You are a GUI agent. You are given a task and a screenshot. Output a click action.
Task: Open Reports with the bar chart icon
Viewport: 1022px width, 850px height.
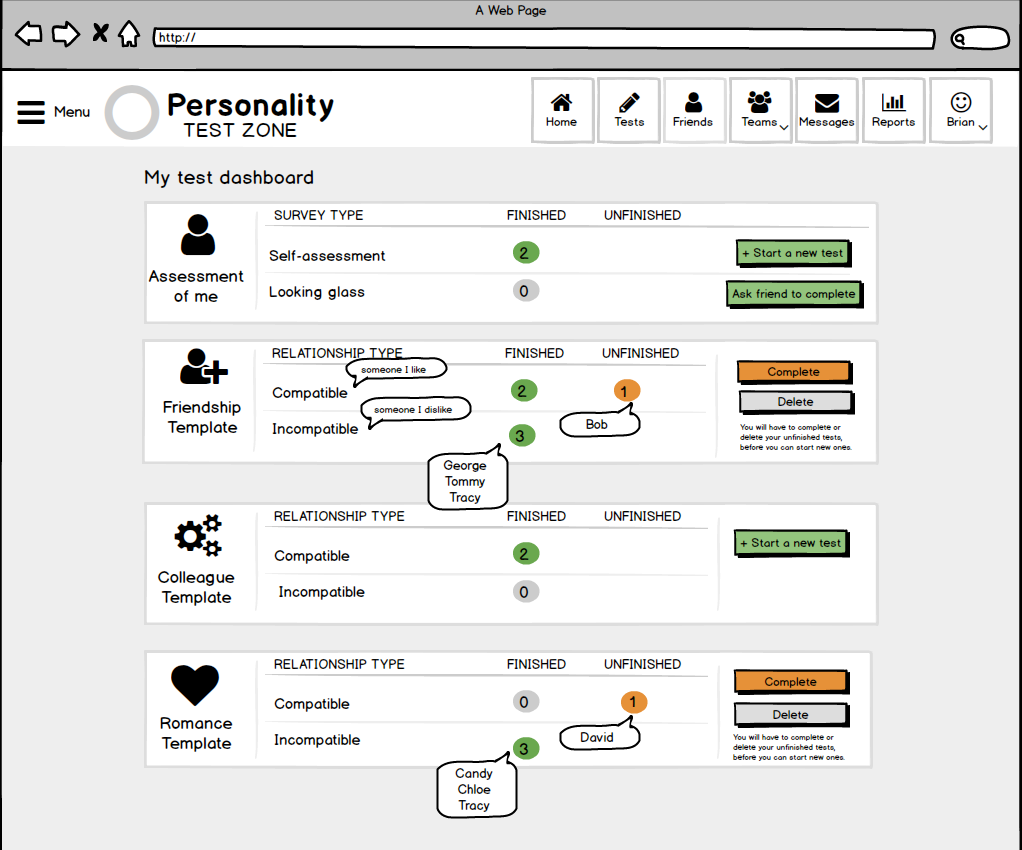894,110
